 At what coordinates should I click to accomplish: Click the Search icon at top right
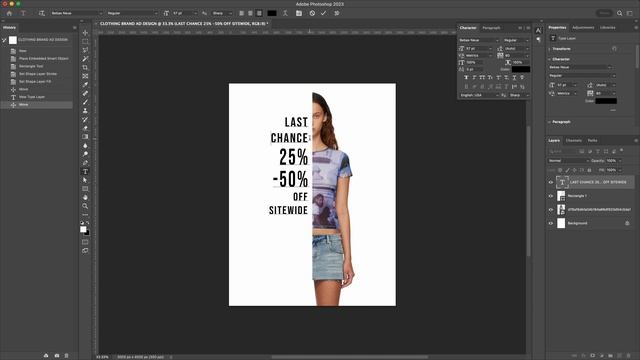620,13
